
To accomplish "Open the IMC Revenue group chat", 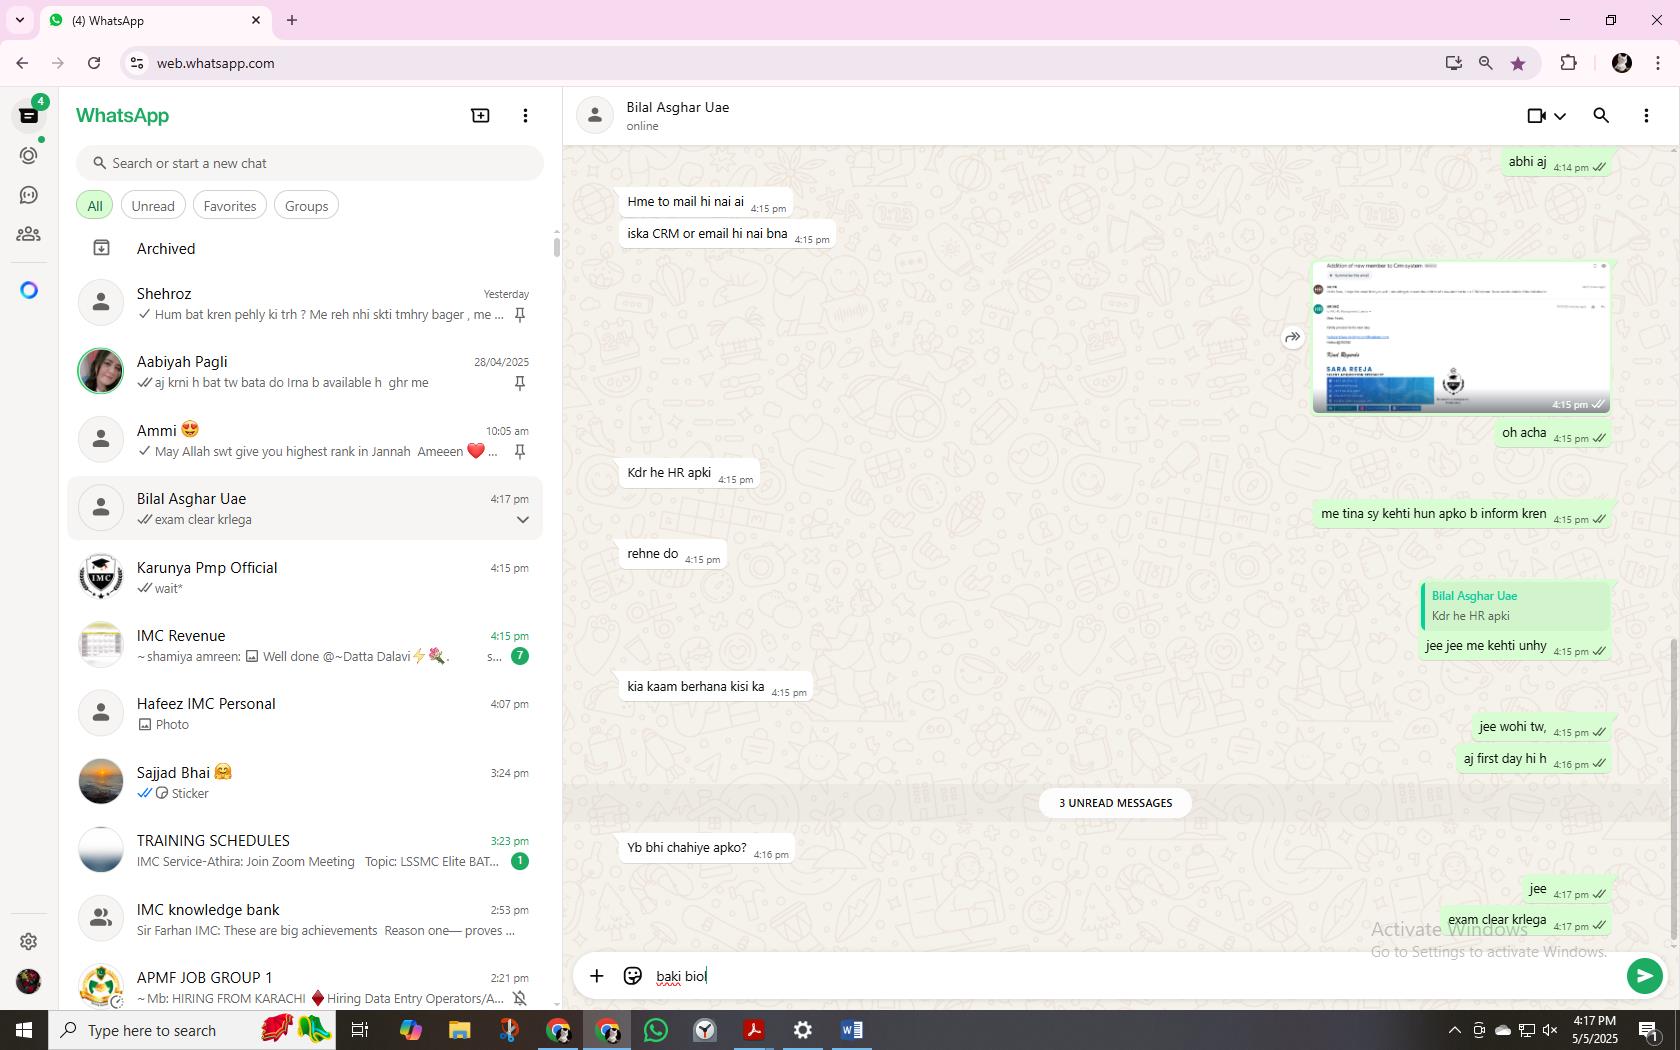I will pyautogui.click(x=305, y=645).
